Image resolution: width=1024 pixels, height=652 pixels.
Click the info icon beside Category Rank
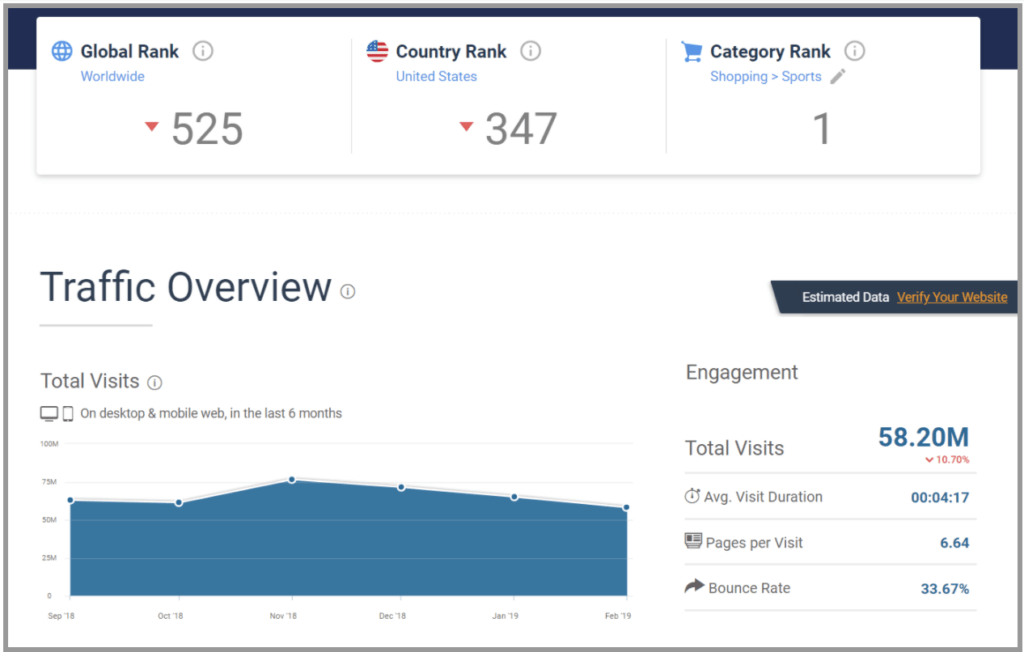tap(854, 51)
